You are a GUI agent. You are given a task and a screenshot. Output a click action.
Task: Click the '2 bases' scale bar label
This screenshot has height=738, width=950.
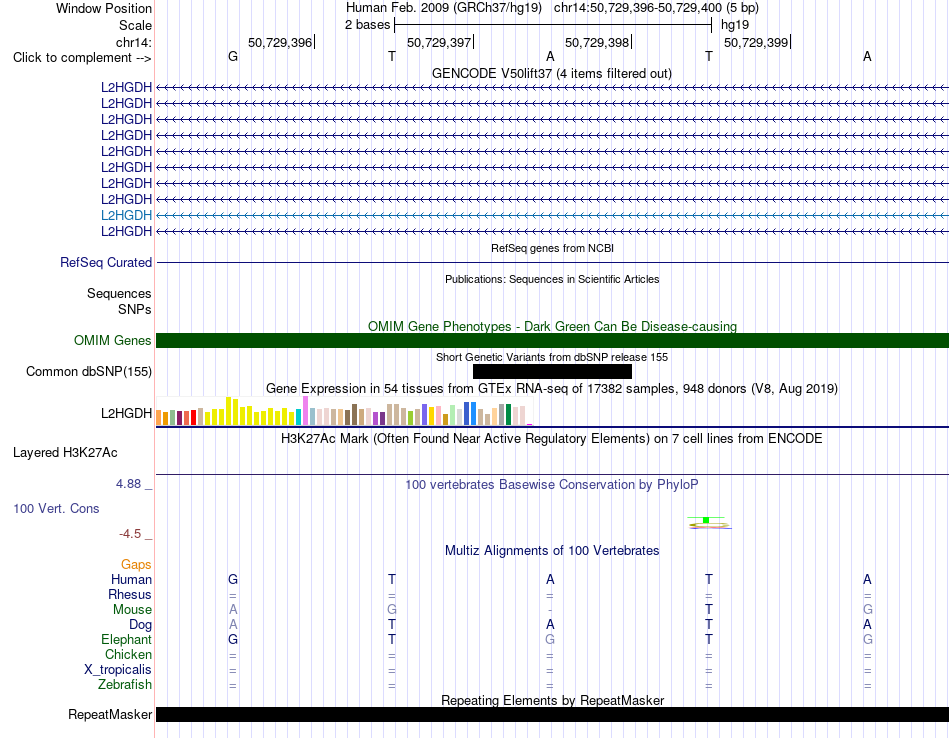point(368,25)
